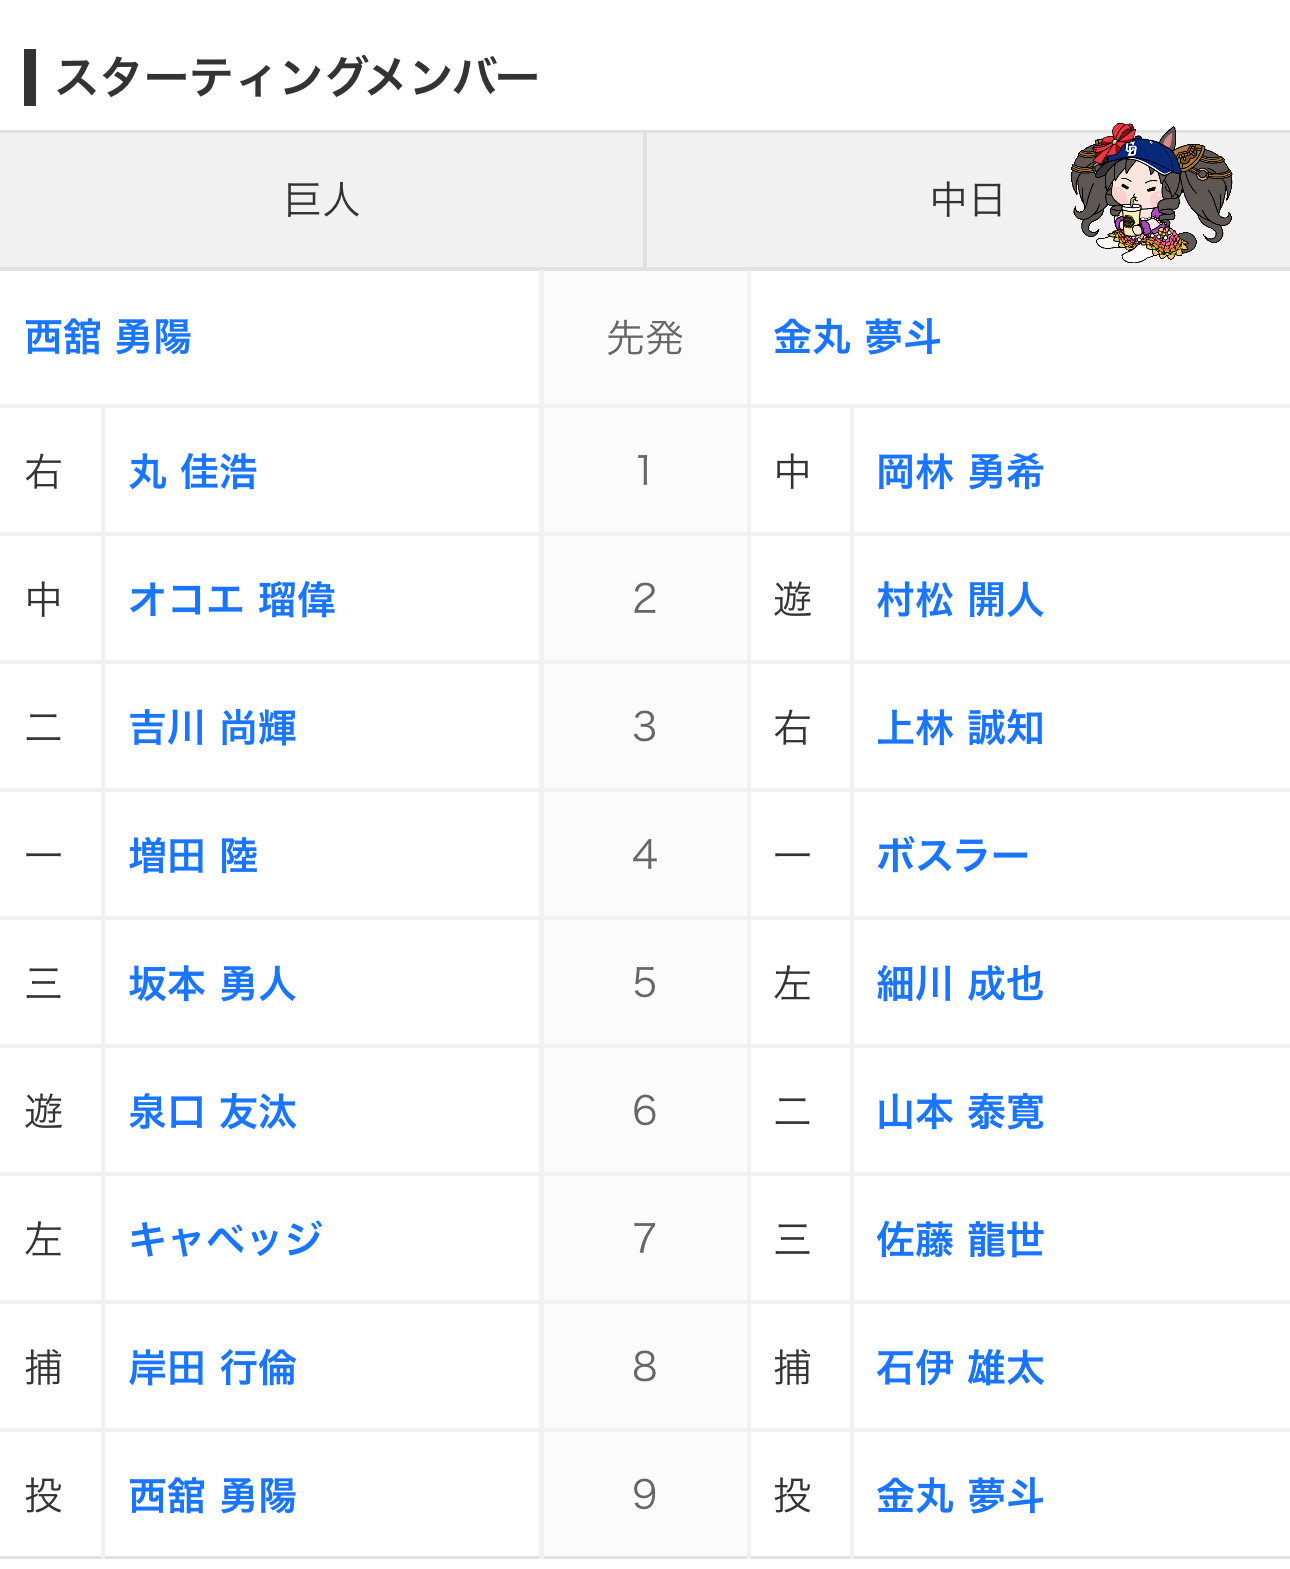Click catcher 石伊 雄太's name

960,1368
